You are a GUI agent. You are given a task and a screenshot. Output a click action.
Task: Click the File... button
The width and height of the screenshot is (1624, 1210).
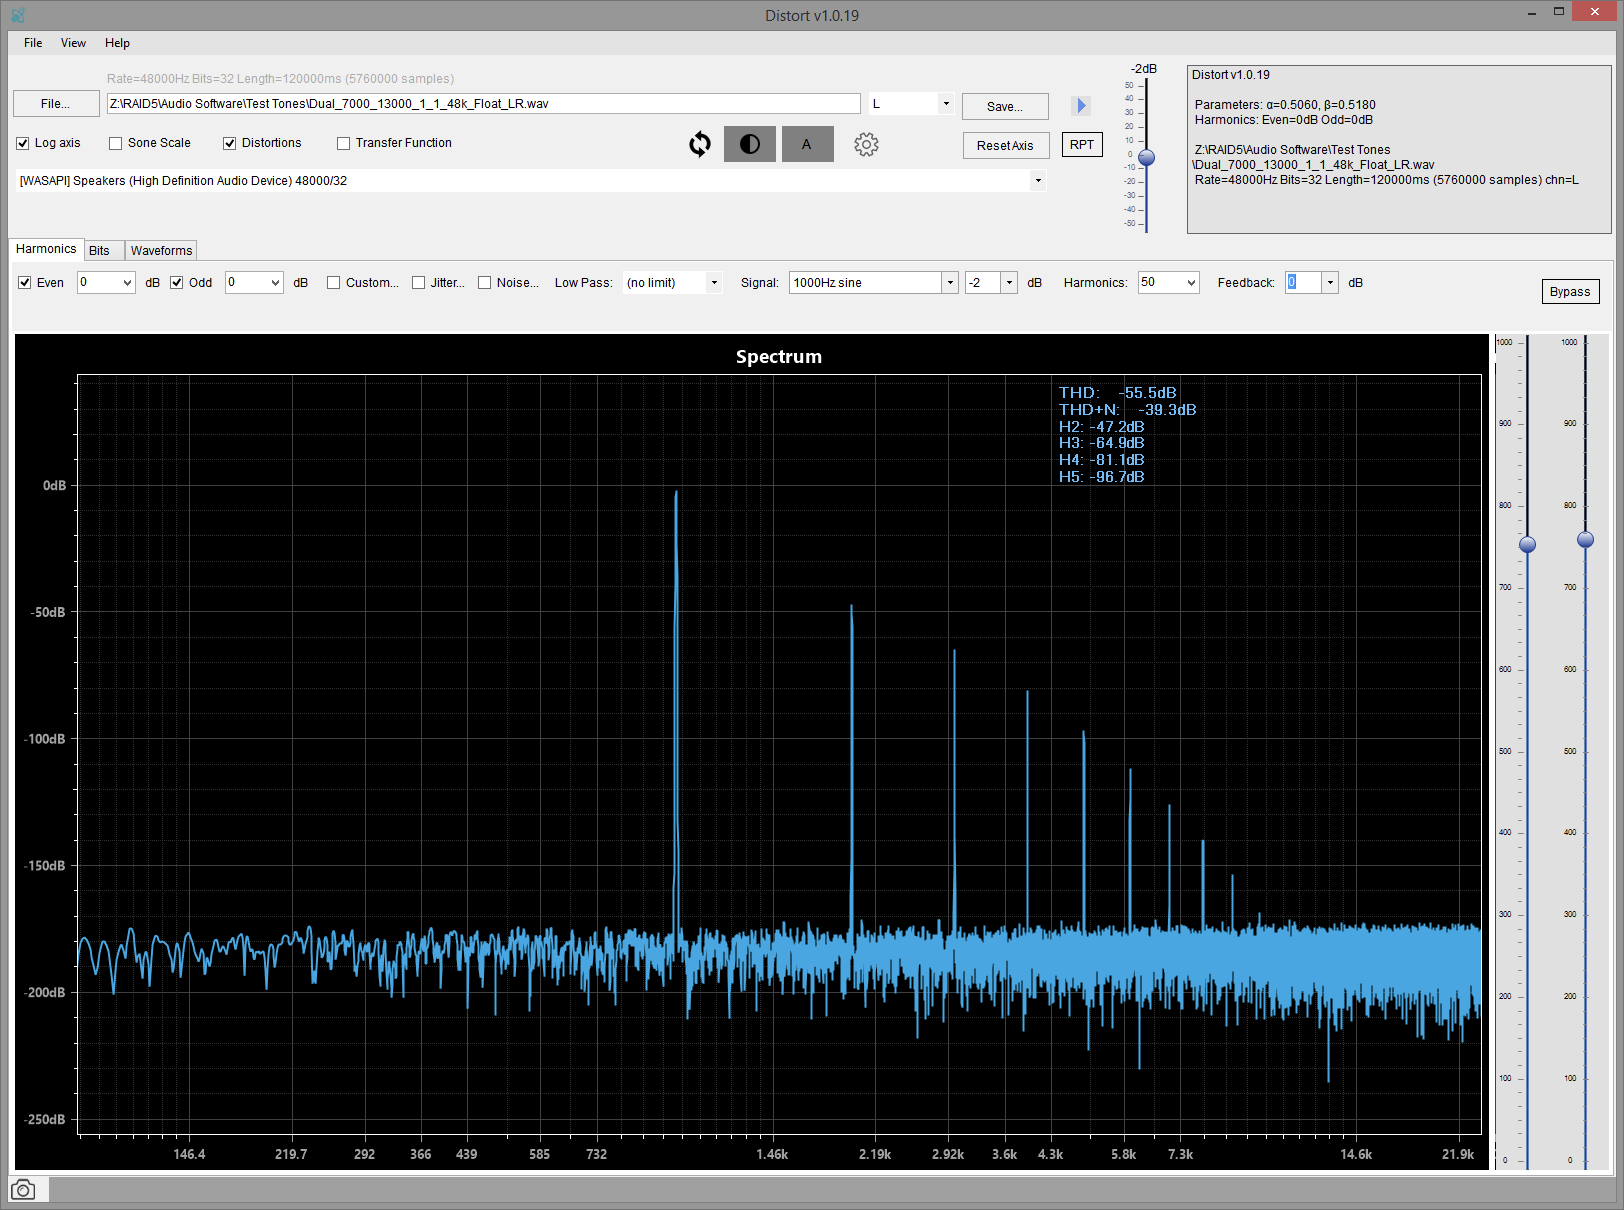click(x=56, y=104)
